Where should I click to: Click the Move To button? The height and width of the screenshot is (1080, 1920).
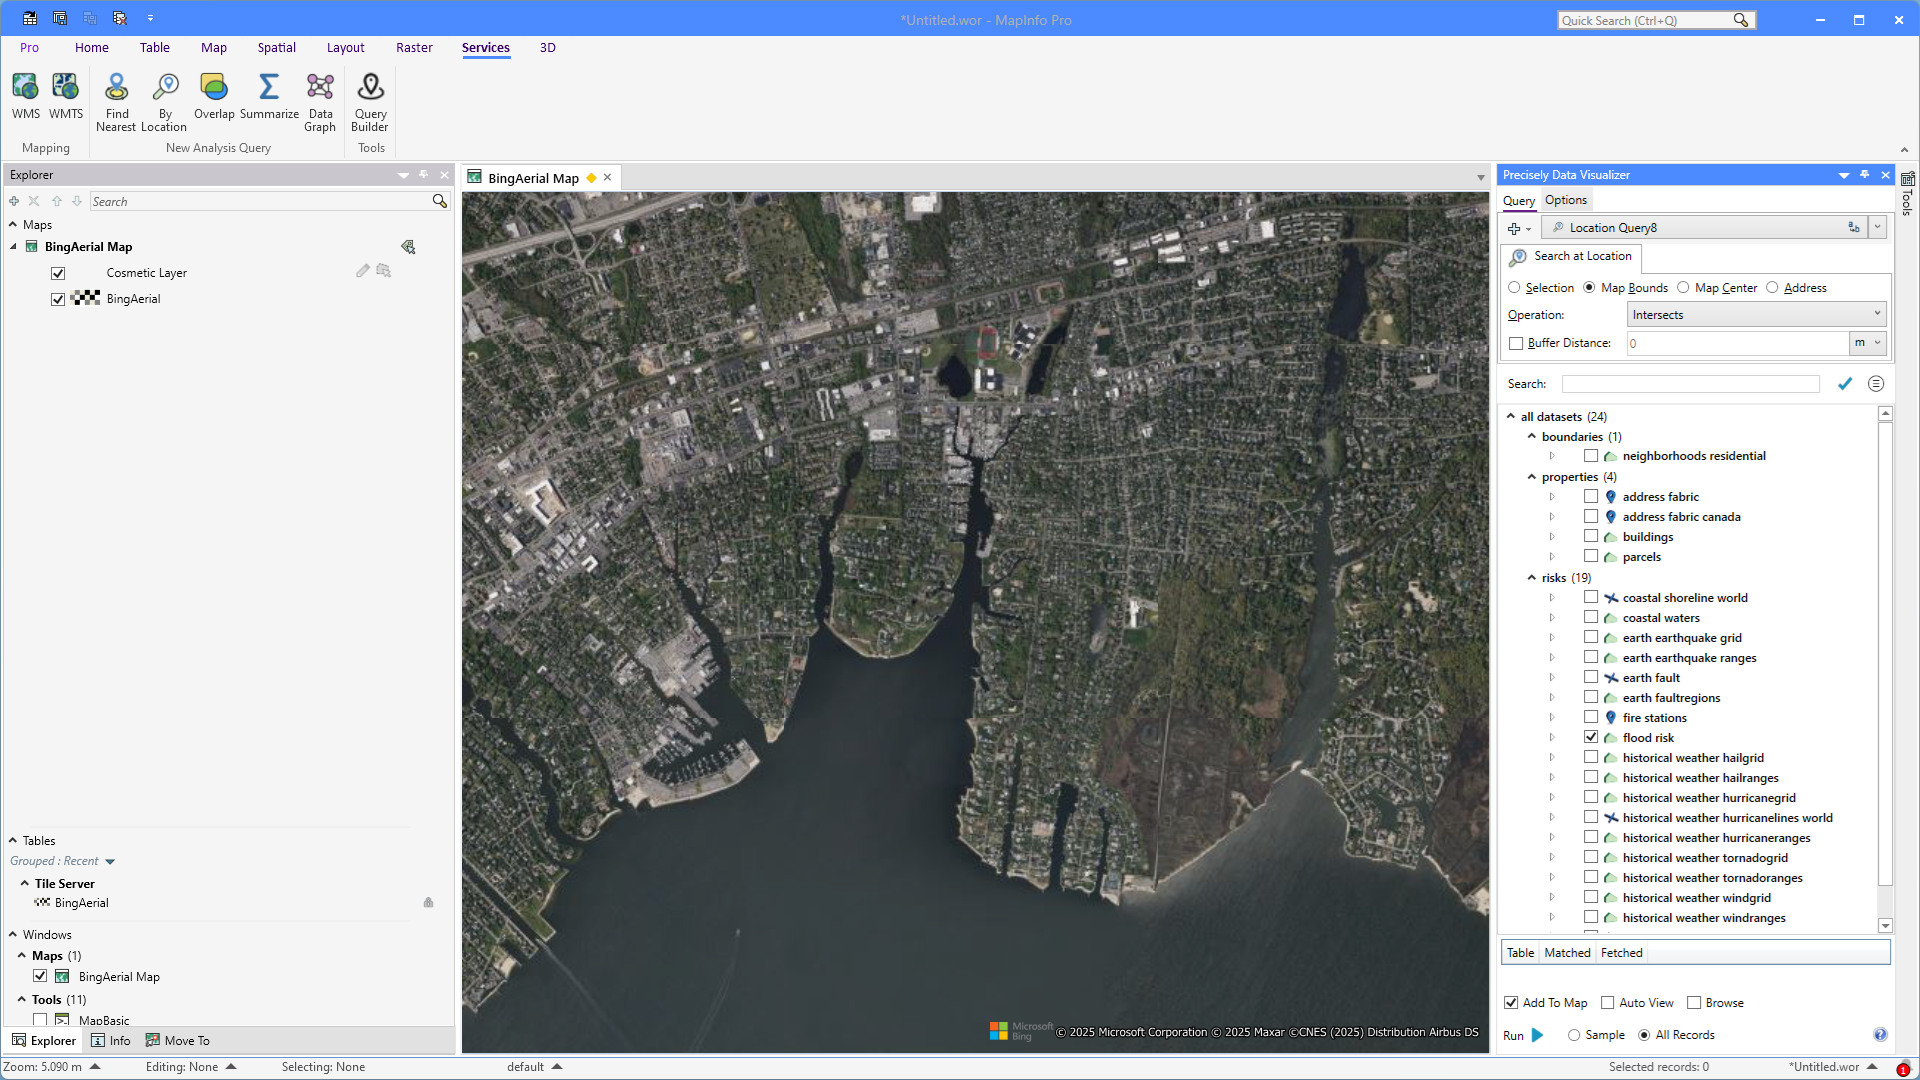[178, 1041]
